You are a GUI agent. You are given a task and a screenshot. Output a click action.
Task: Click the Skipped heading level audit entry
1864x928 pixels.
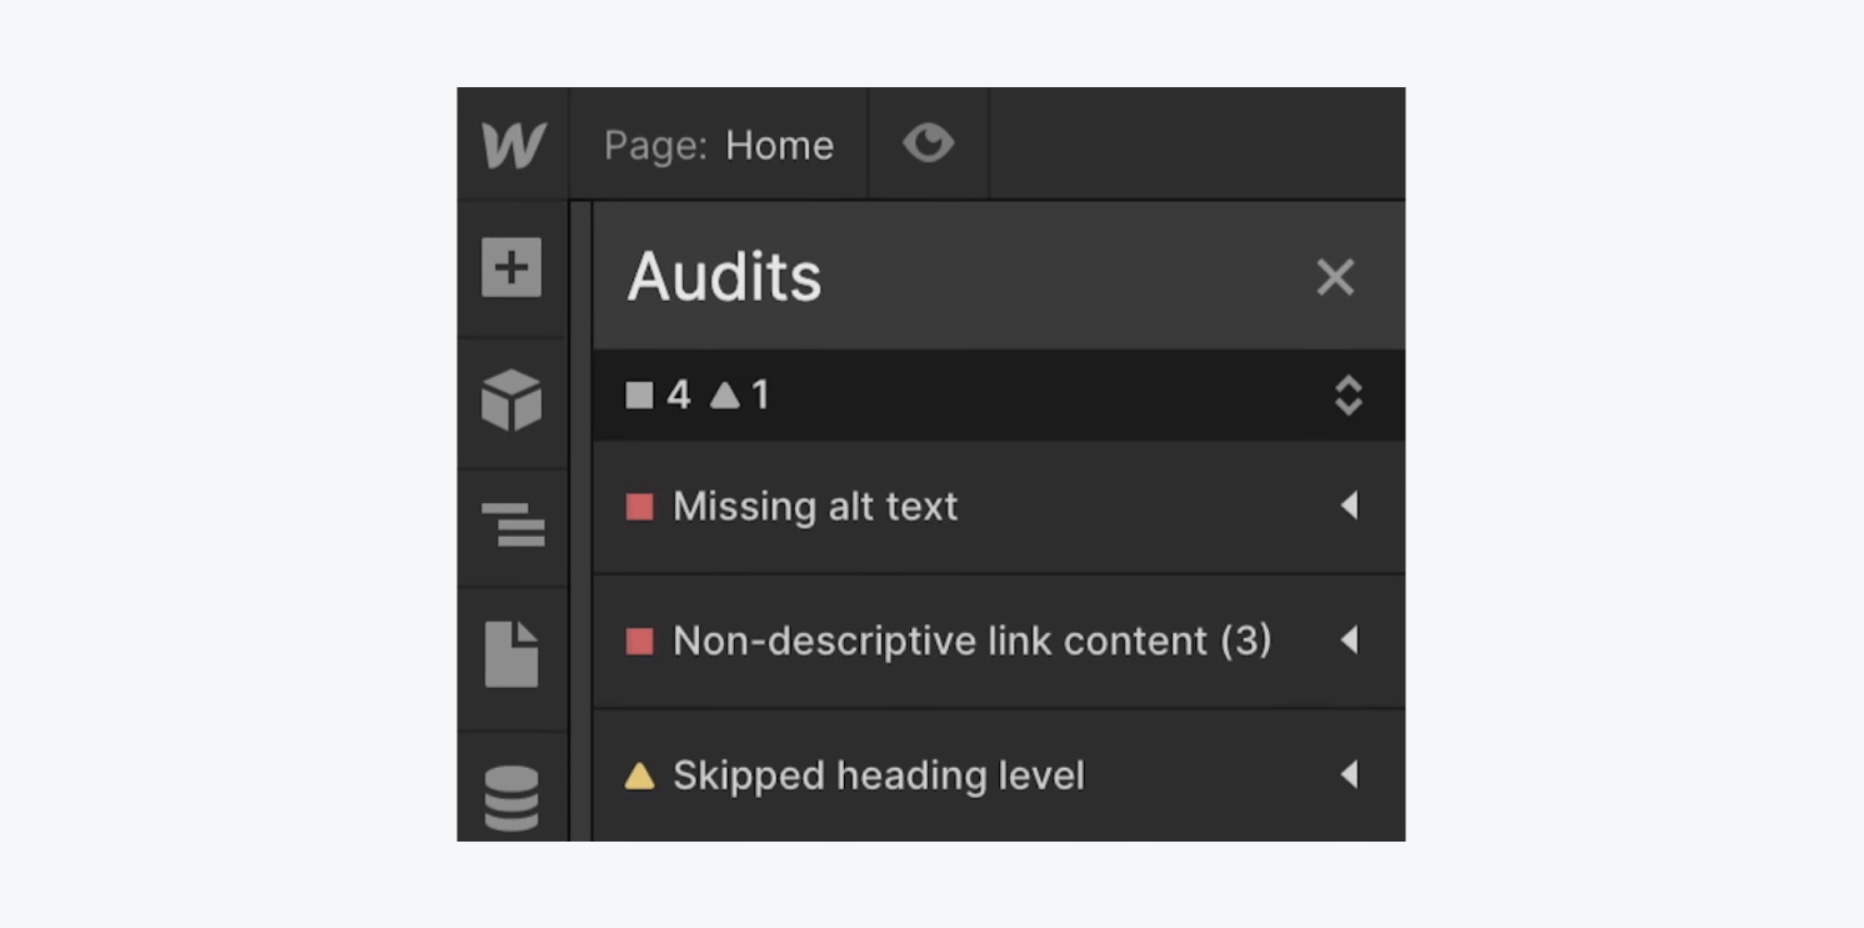coord(879,774)
